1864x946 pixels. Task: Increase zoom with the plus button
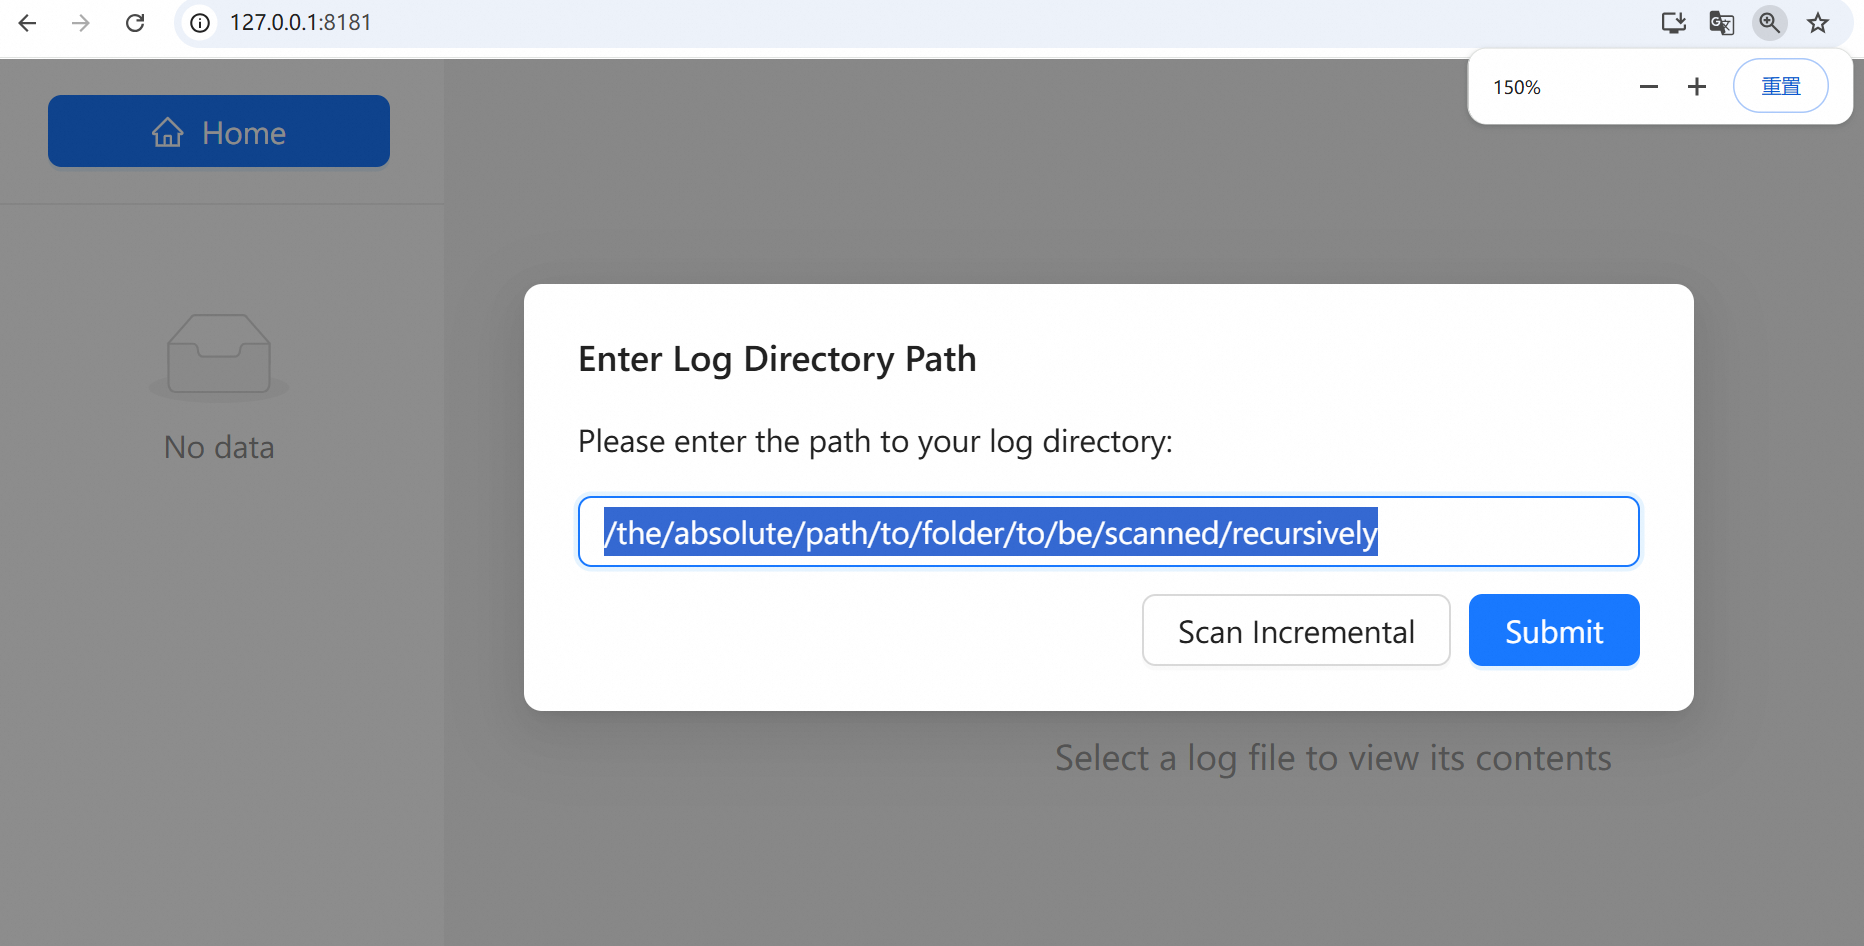pyautogui.click(x=1697, y=87)
